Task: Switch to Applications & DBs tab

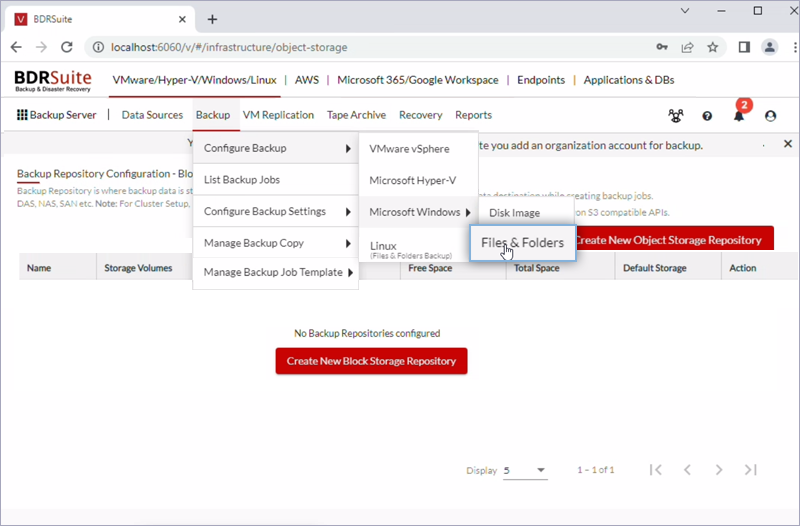Action: point(629,80)
